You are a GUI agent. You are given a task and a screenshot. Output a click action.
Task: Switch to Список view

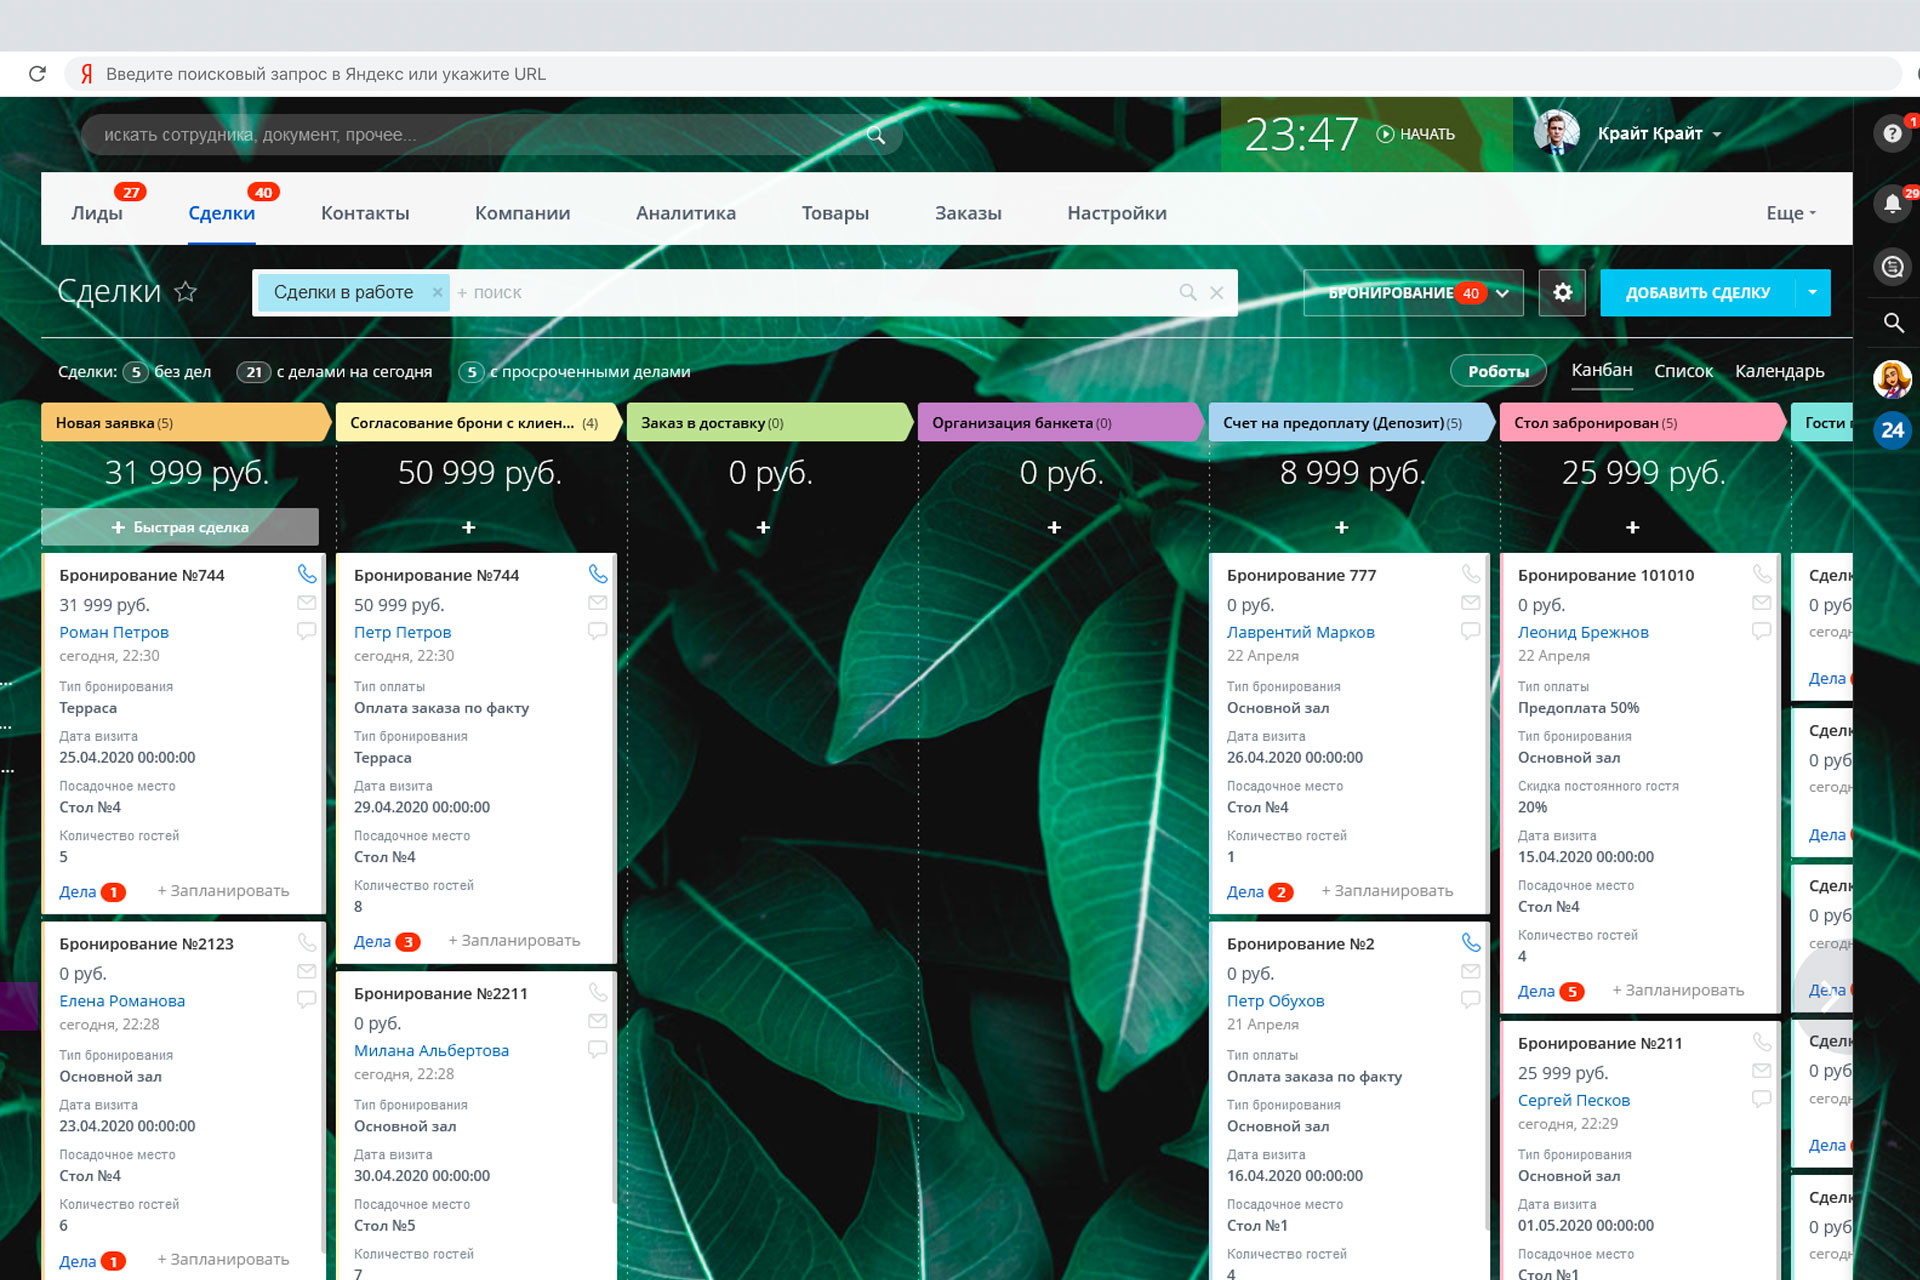click(1683, 371)
